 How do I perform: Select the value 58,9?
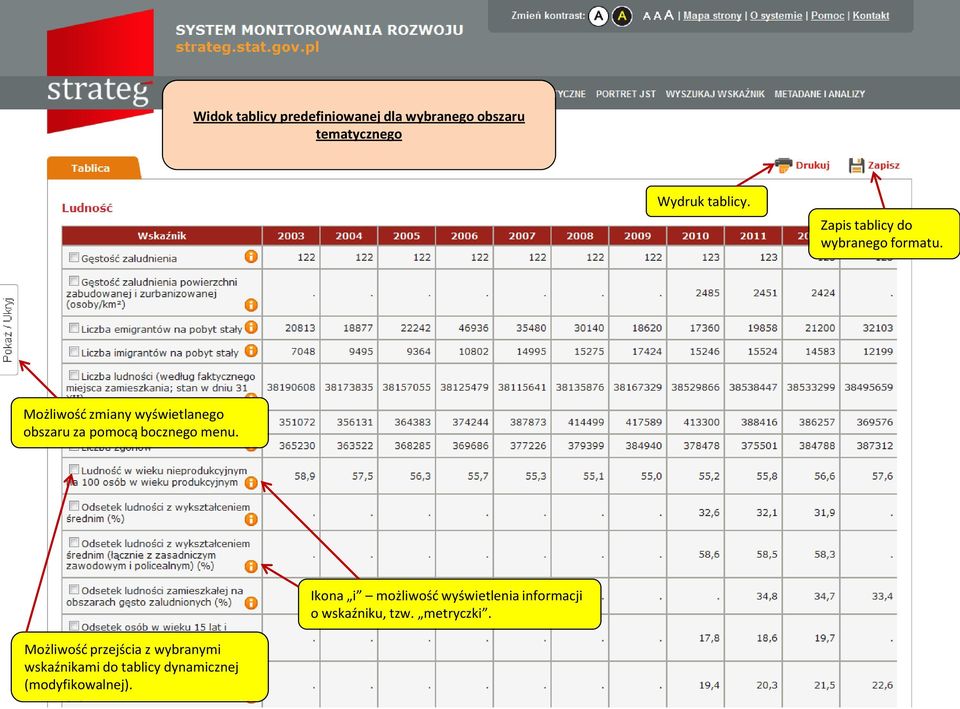coord(304,476)
